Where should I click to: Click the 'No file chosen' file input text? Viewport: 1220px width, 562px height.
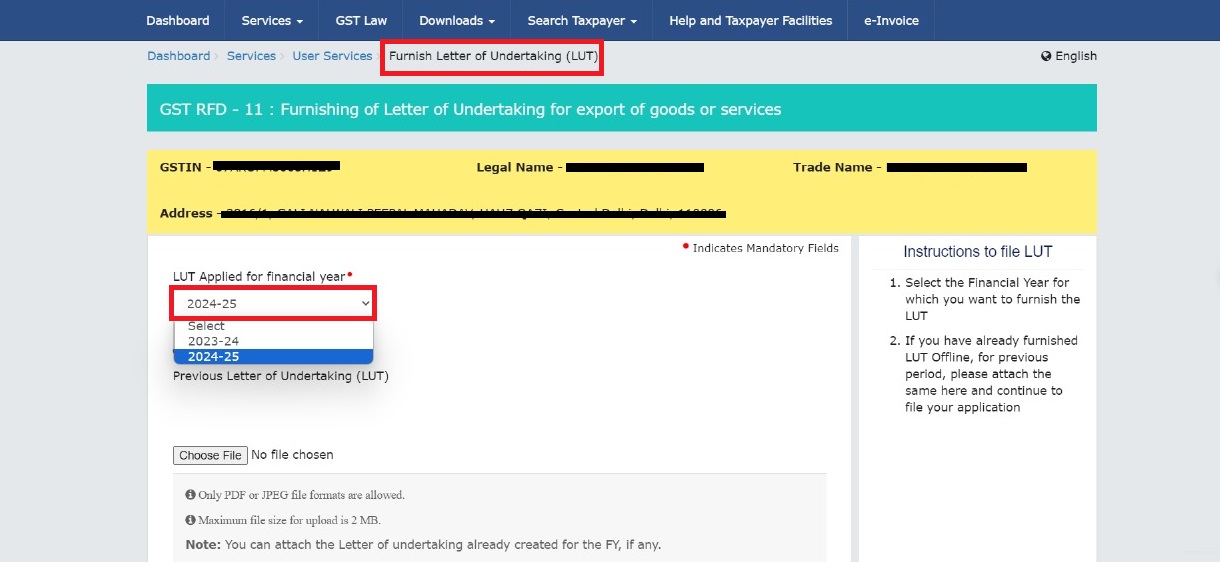click(292, 455)
